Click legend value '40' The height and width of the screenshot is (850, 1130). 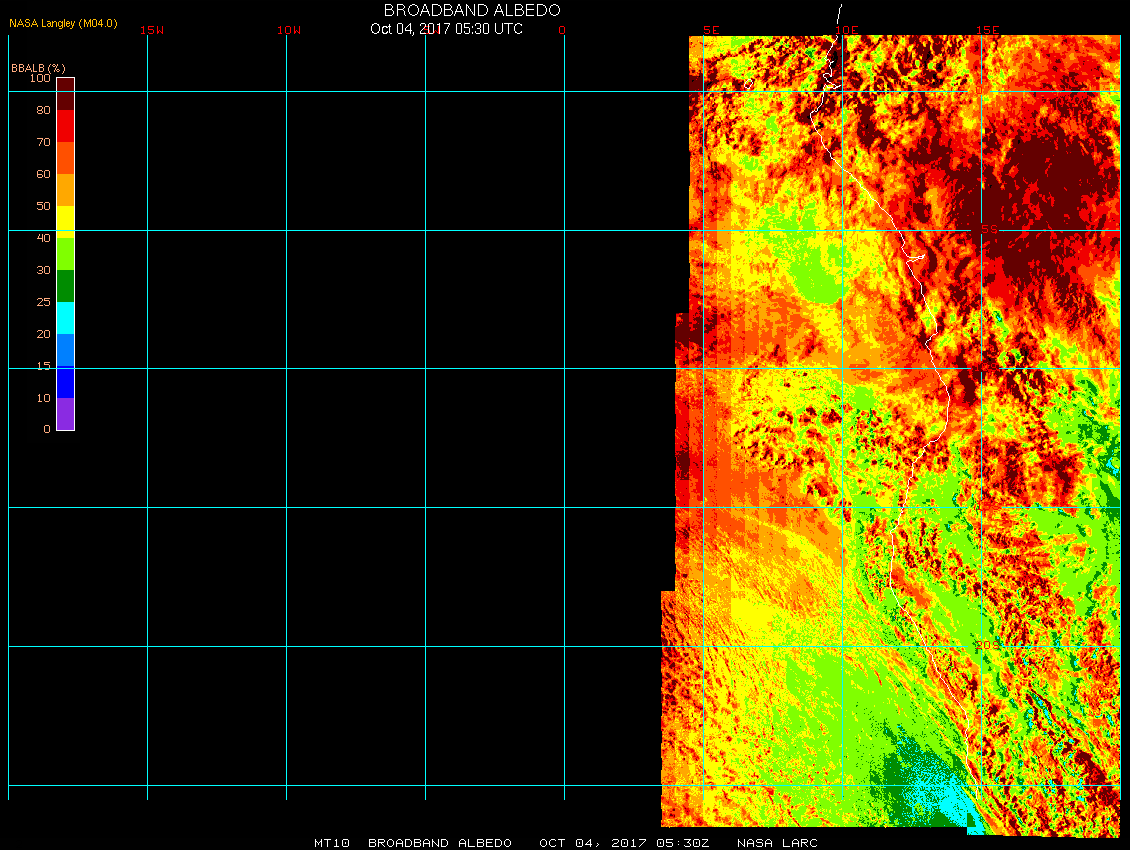(x=43, y=238)
